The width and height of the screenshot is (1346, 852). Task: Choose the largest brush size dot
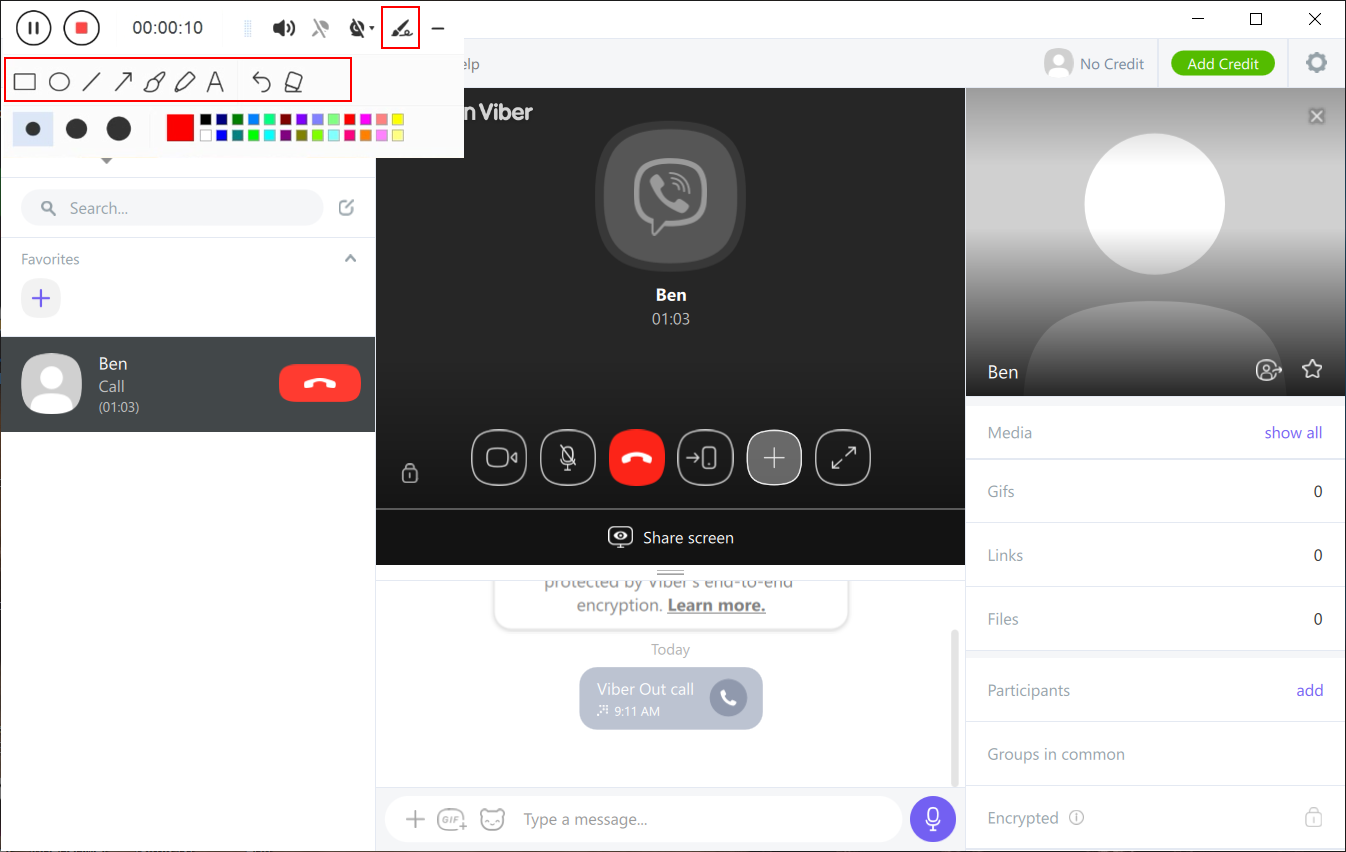click(119, 129)
